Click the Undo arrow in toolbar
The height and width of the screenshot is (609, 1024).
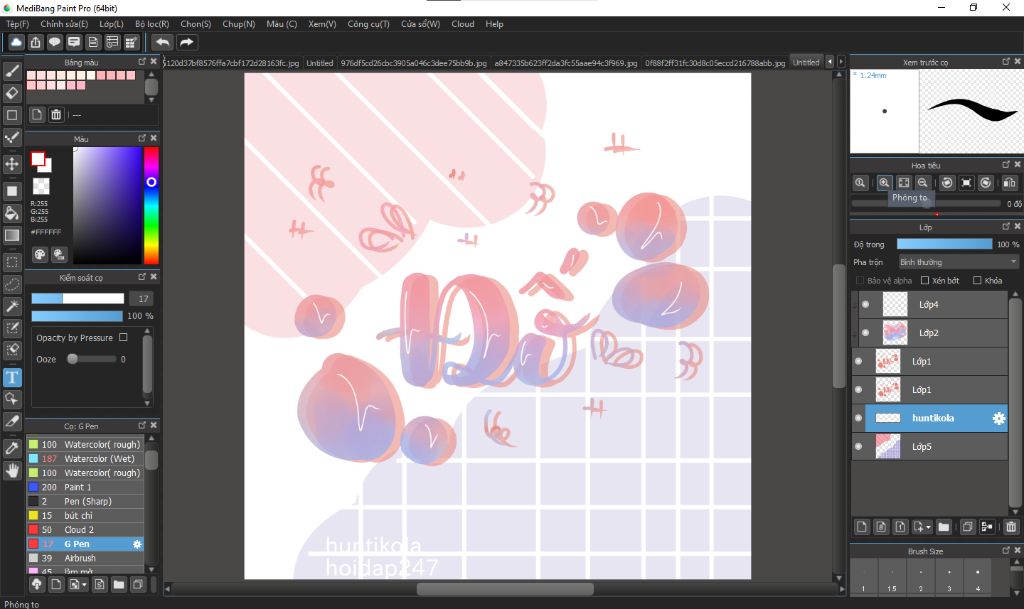click(x=163, y=42)
